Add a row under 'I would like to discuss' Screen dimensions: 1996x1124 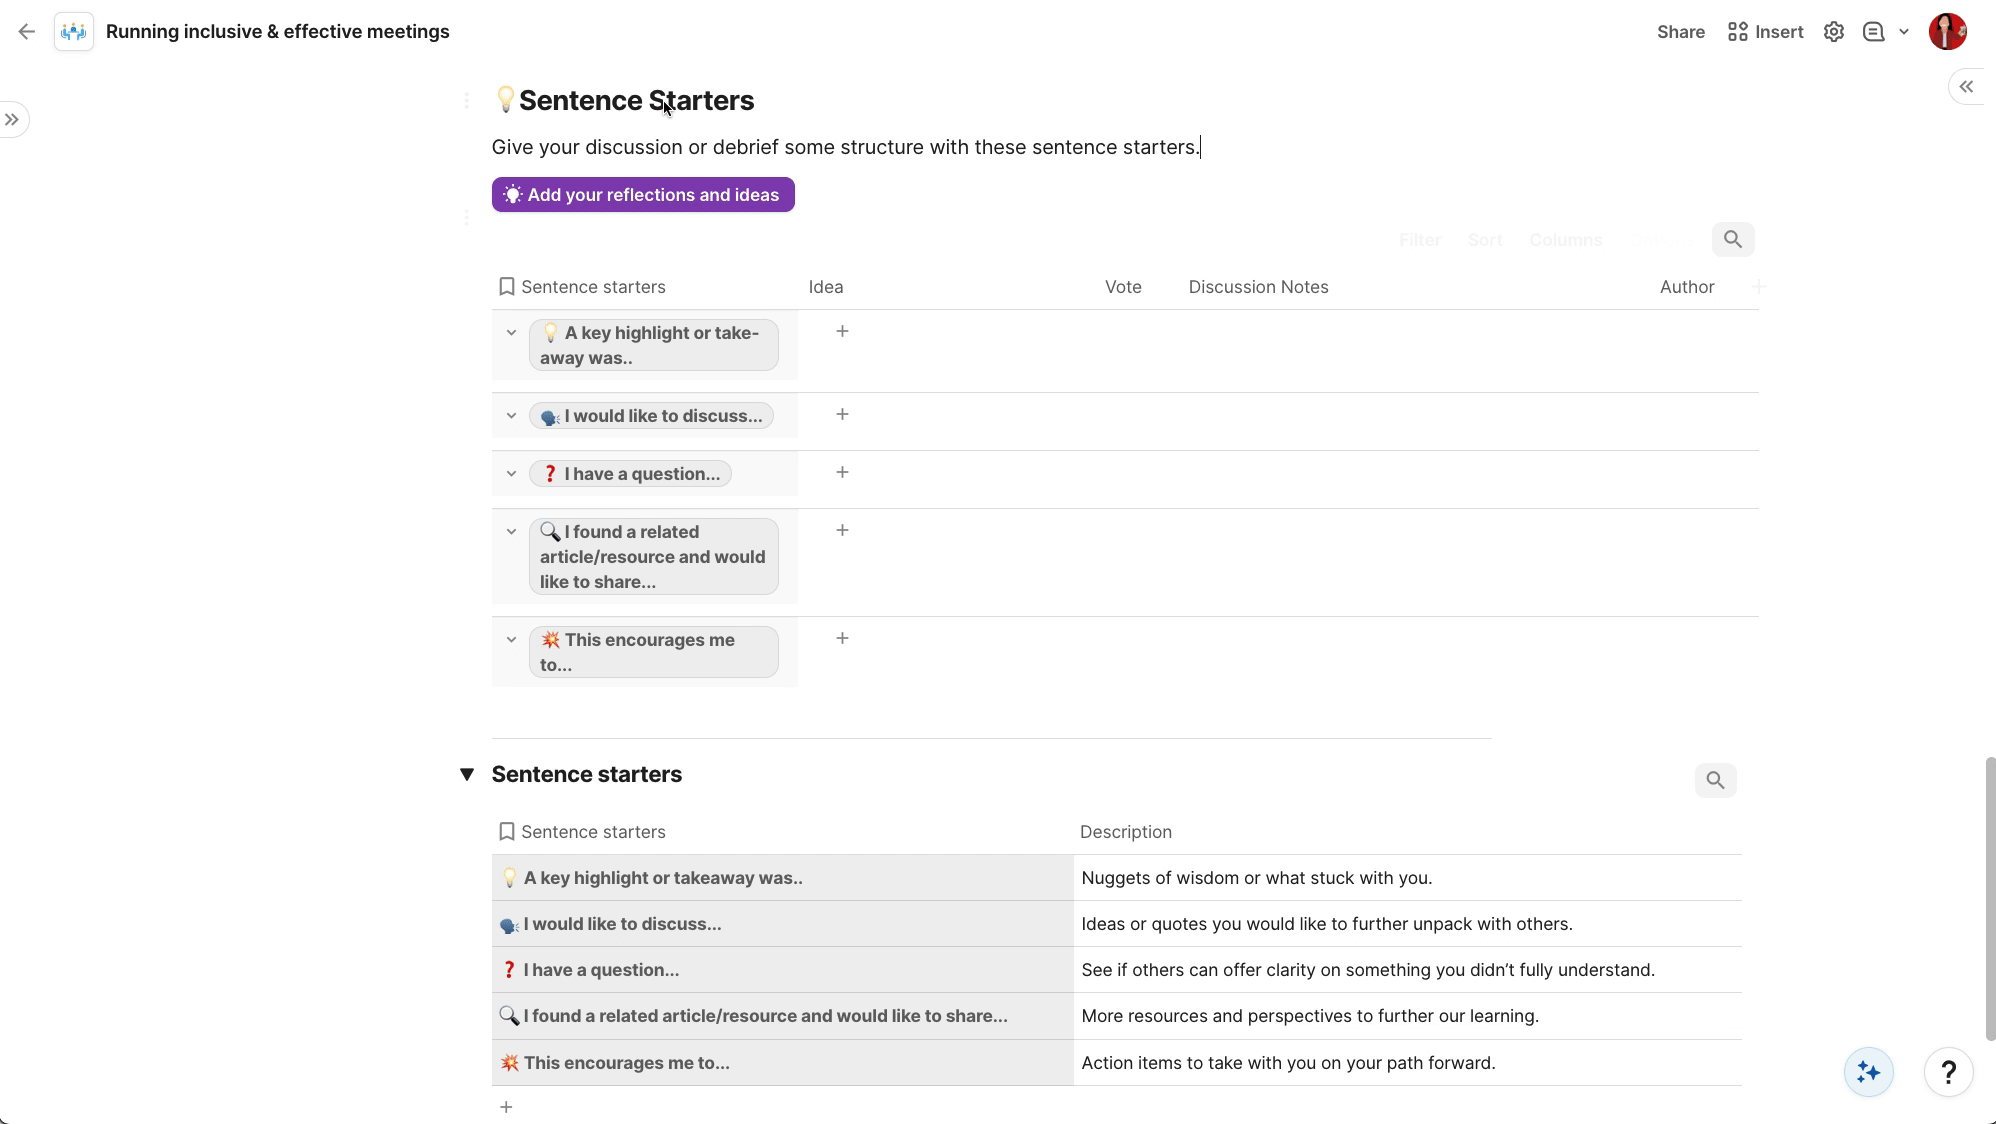tap(842, 415)
